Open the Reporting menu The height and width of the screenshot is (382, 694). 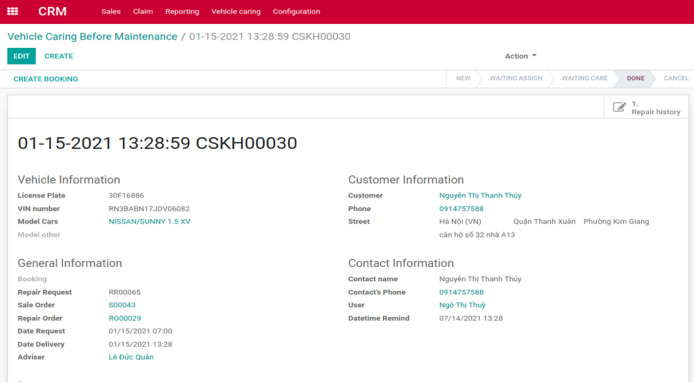182,12
